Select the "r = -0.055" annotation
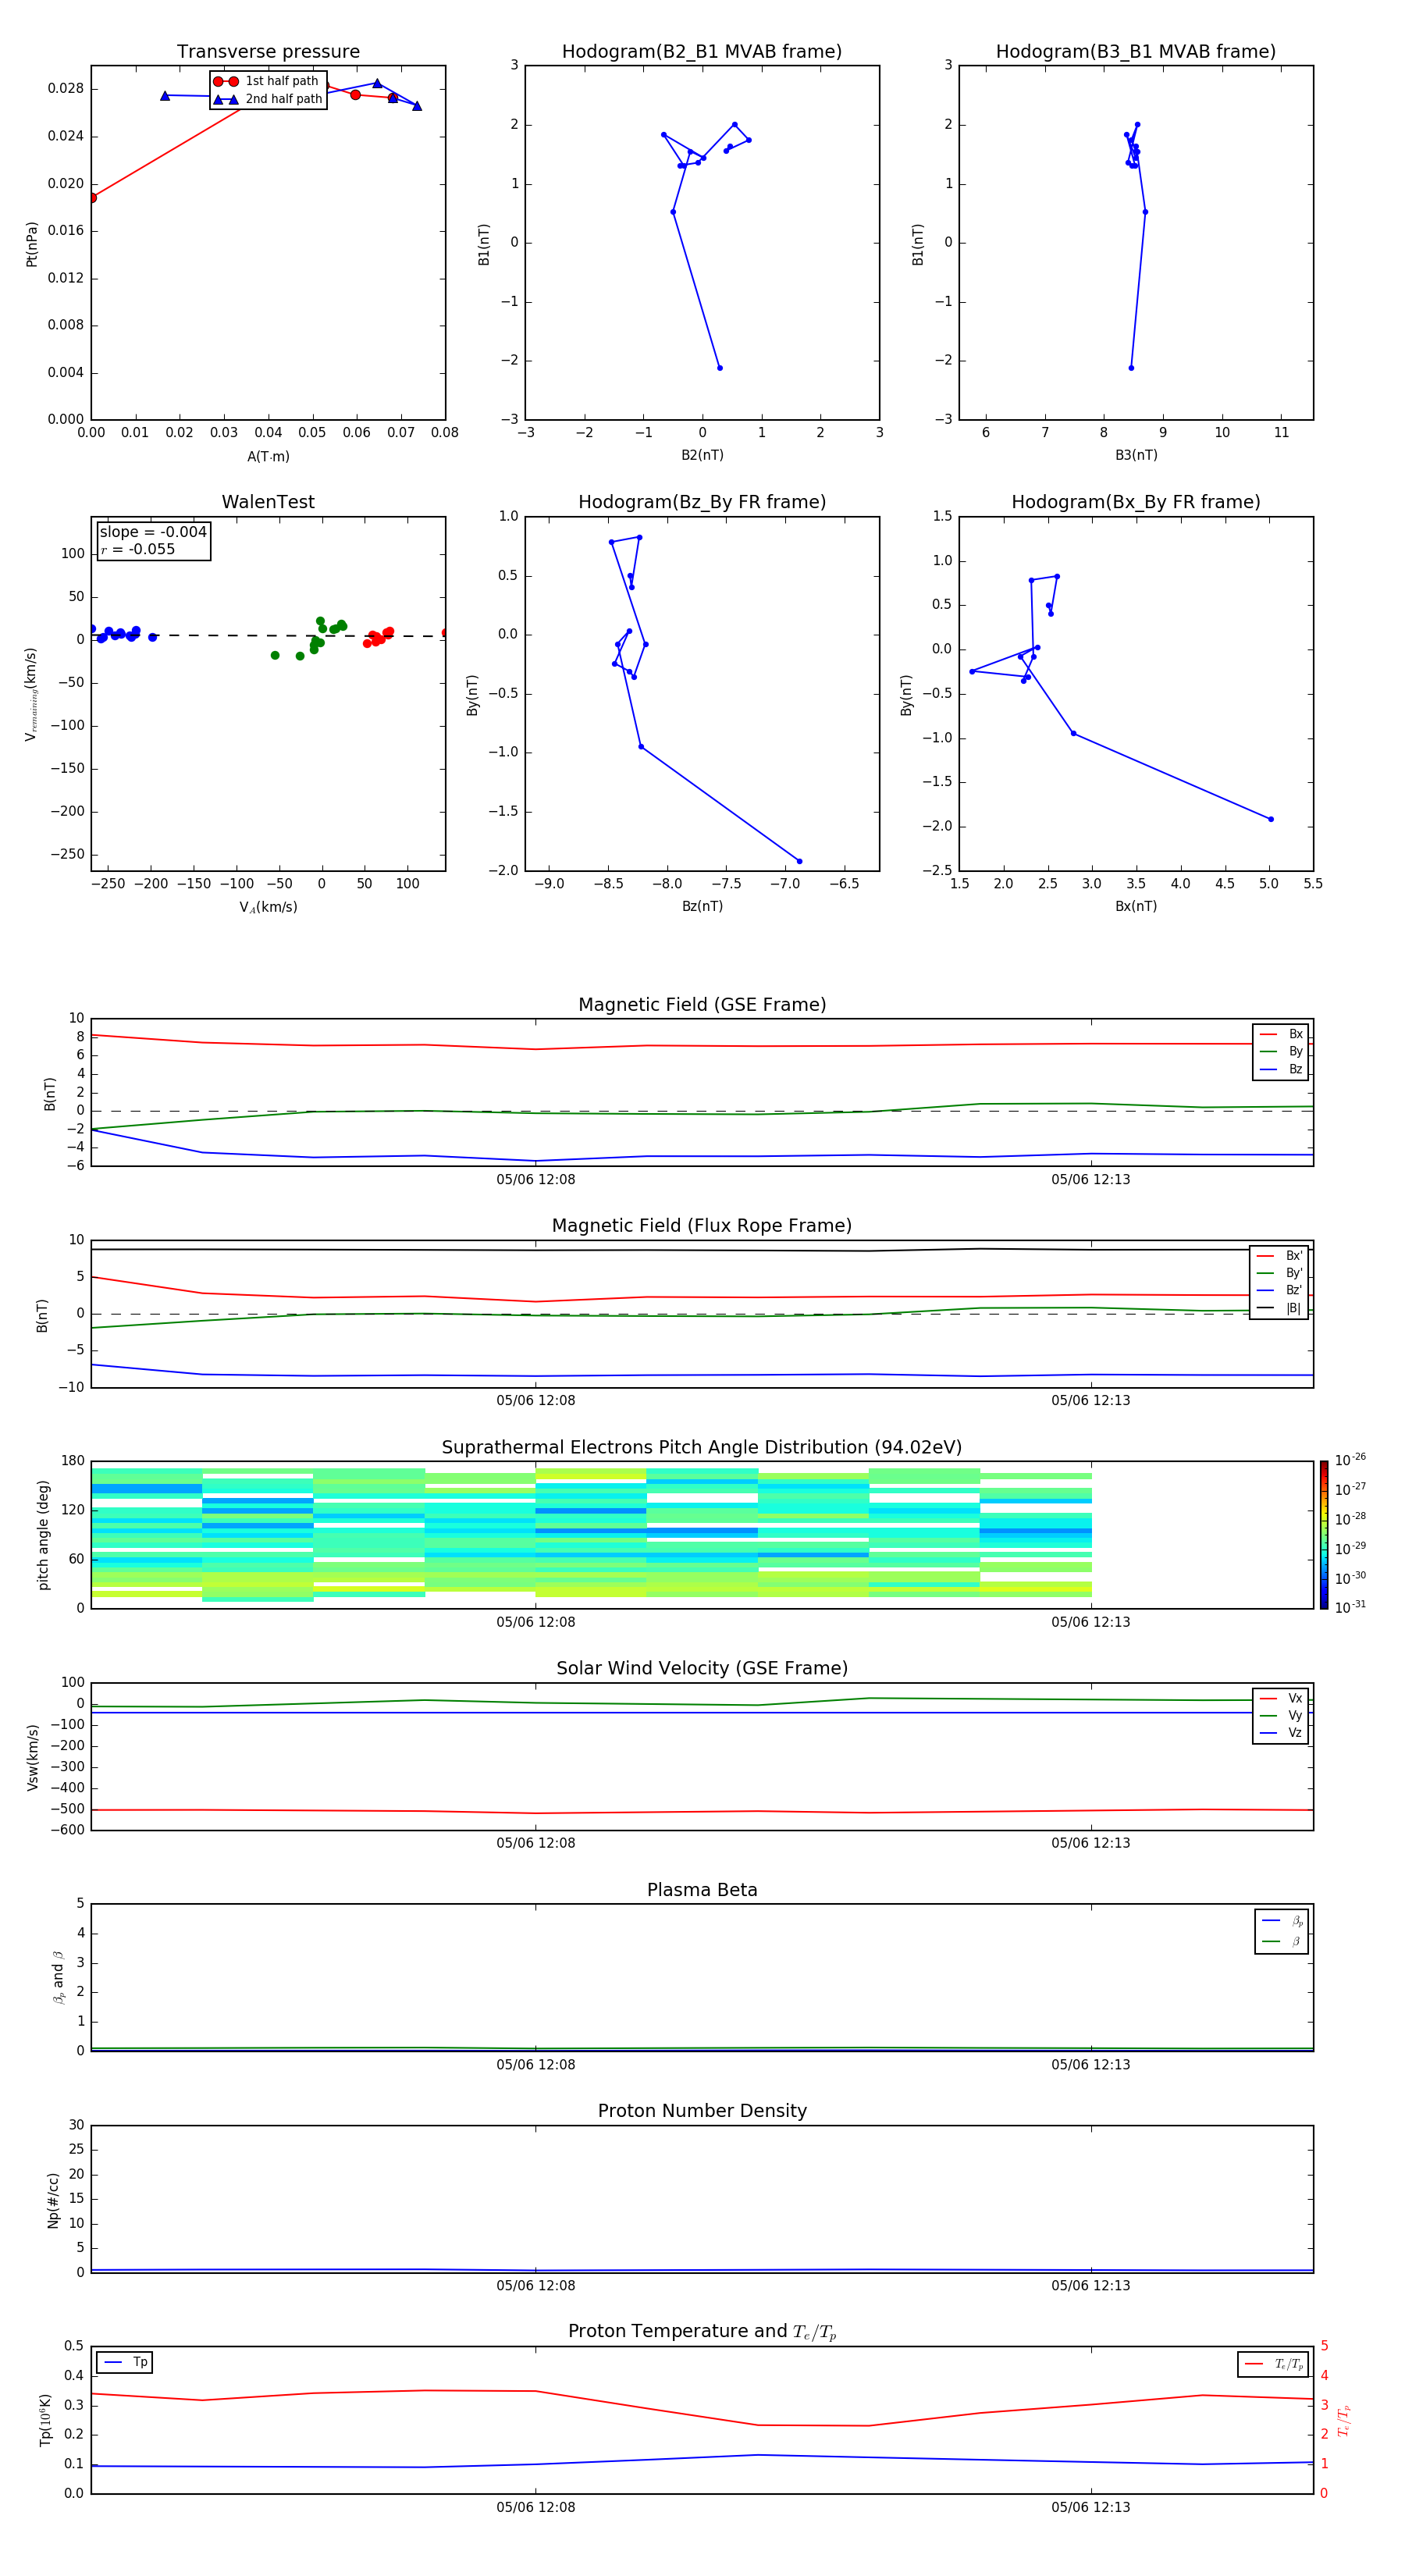 click(x=138, y=549)
